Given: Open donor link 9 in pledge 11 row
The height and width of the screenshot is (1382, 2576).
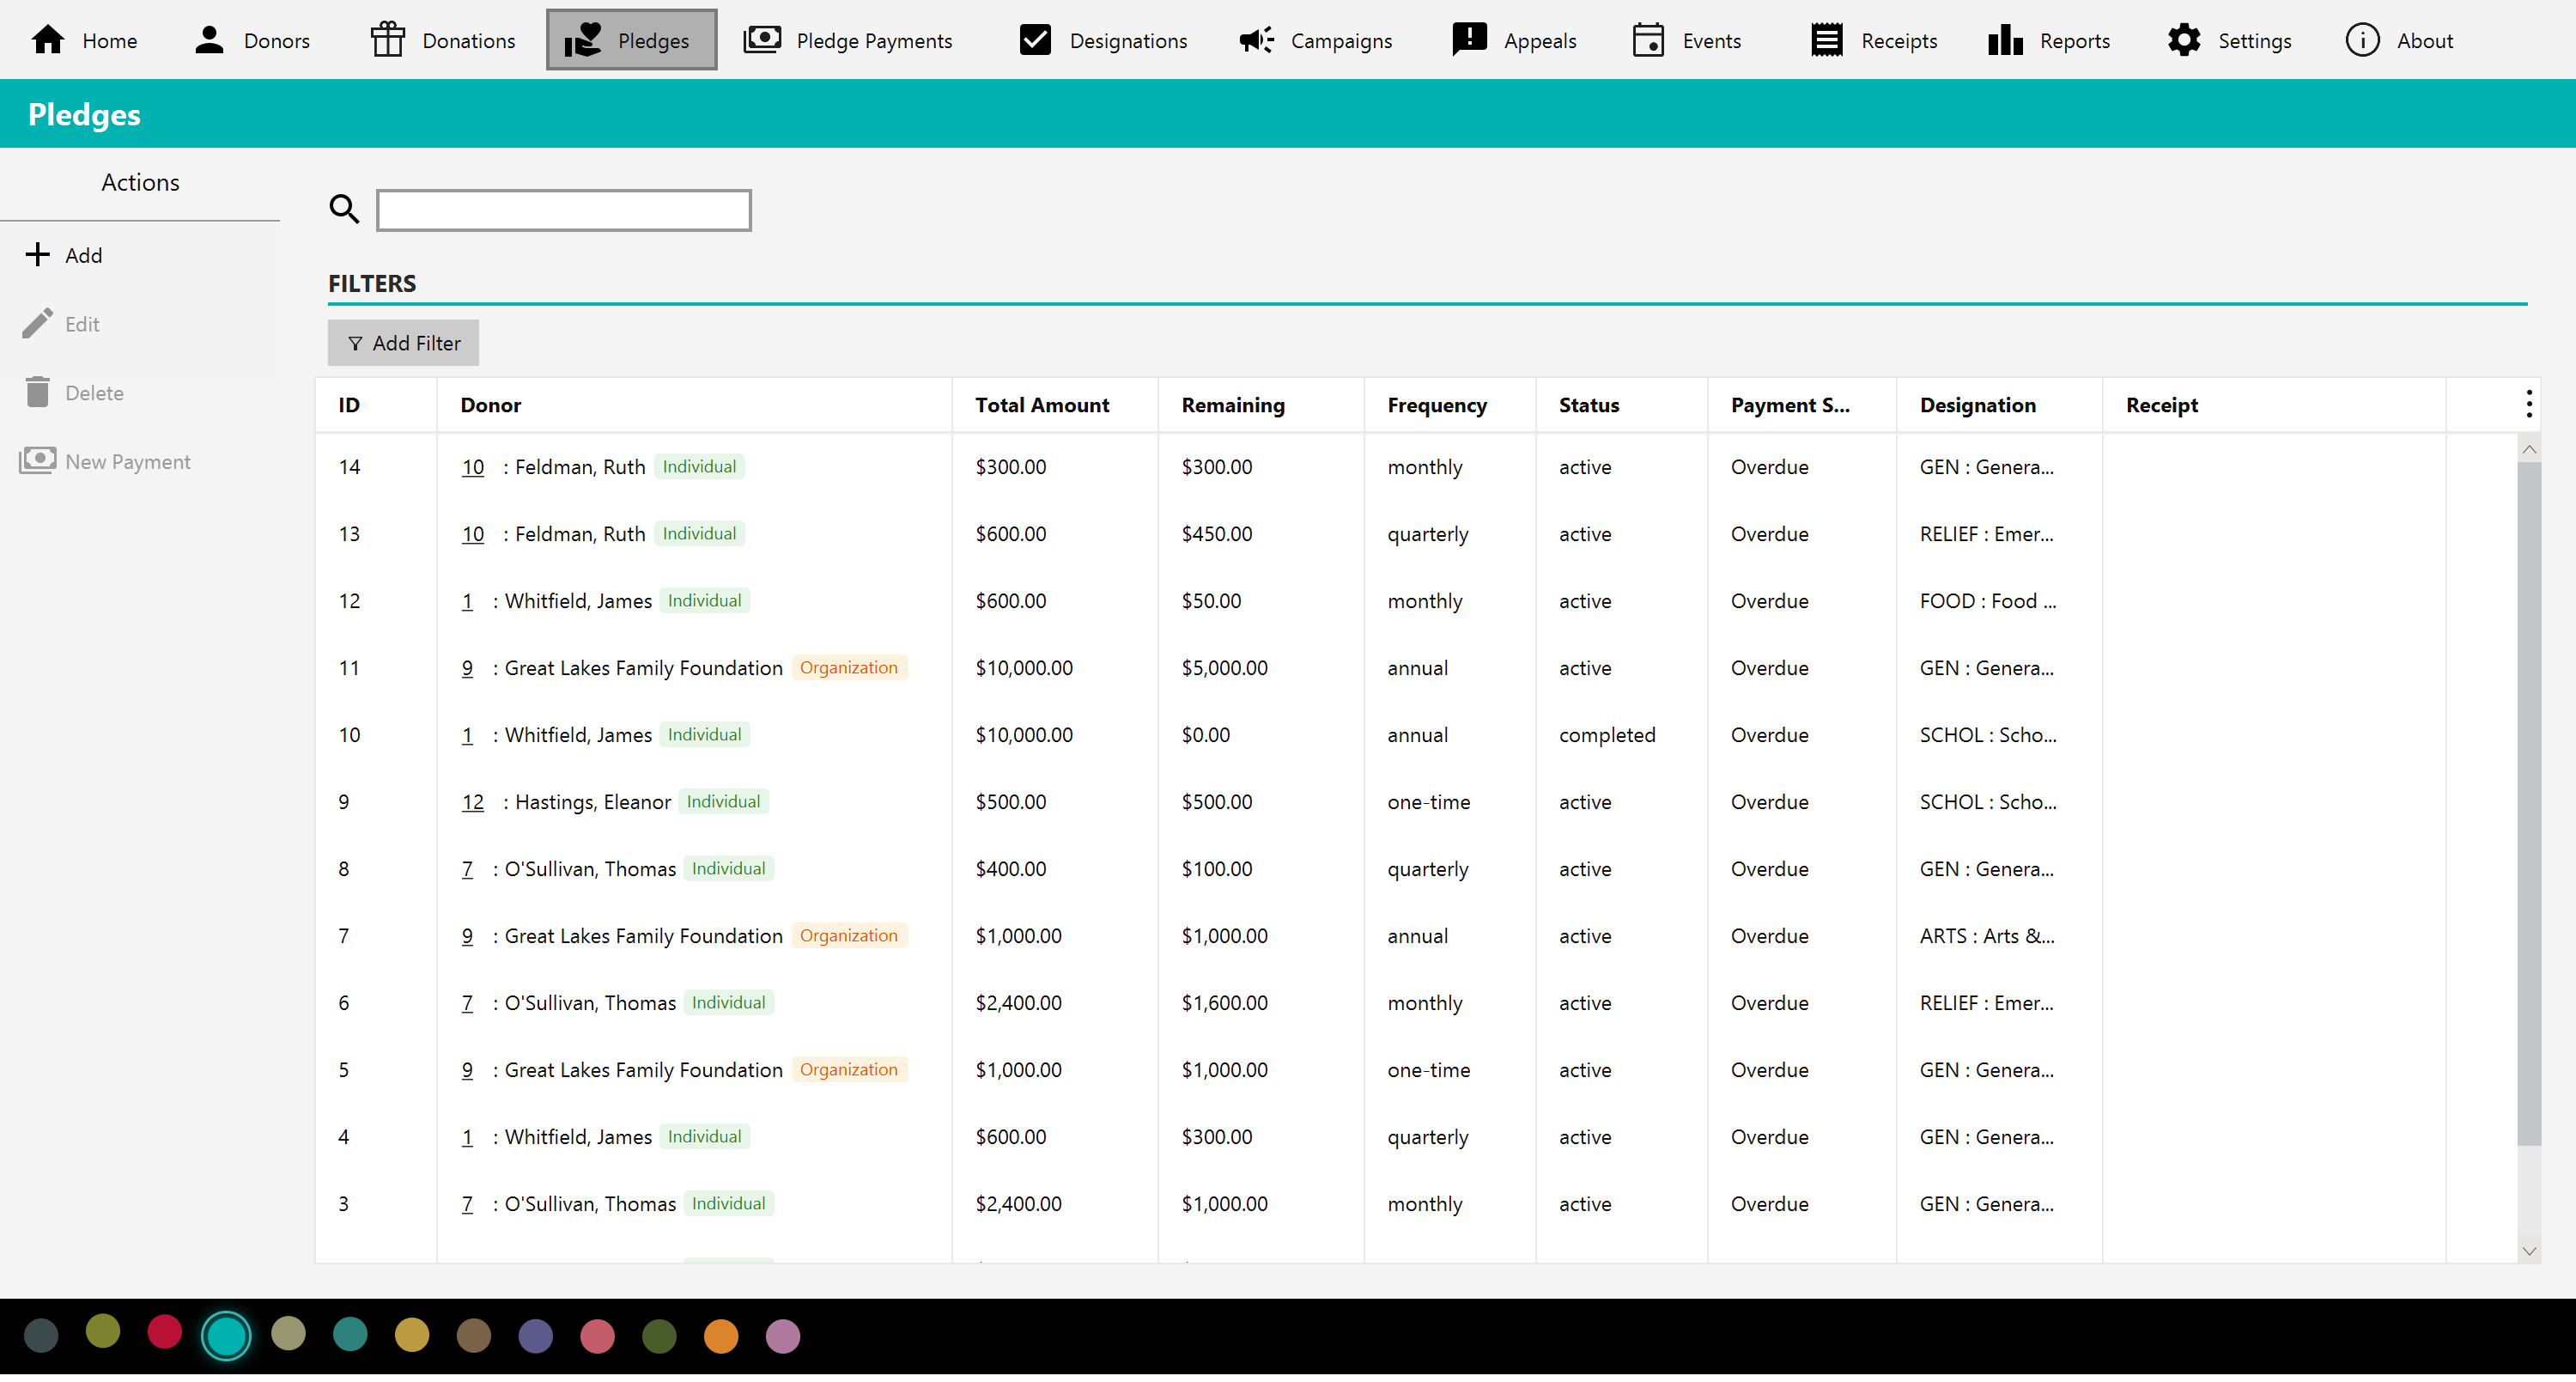Looking at the screenshot, I should 467,668.
